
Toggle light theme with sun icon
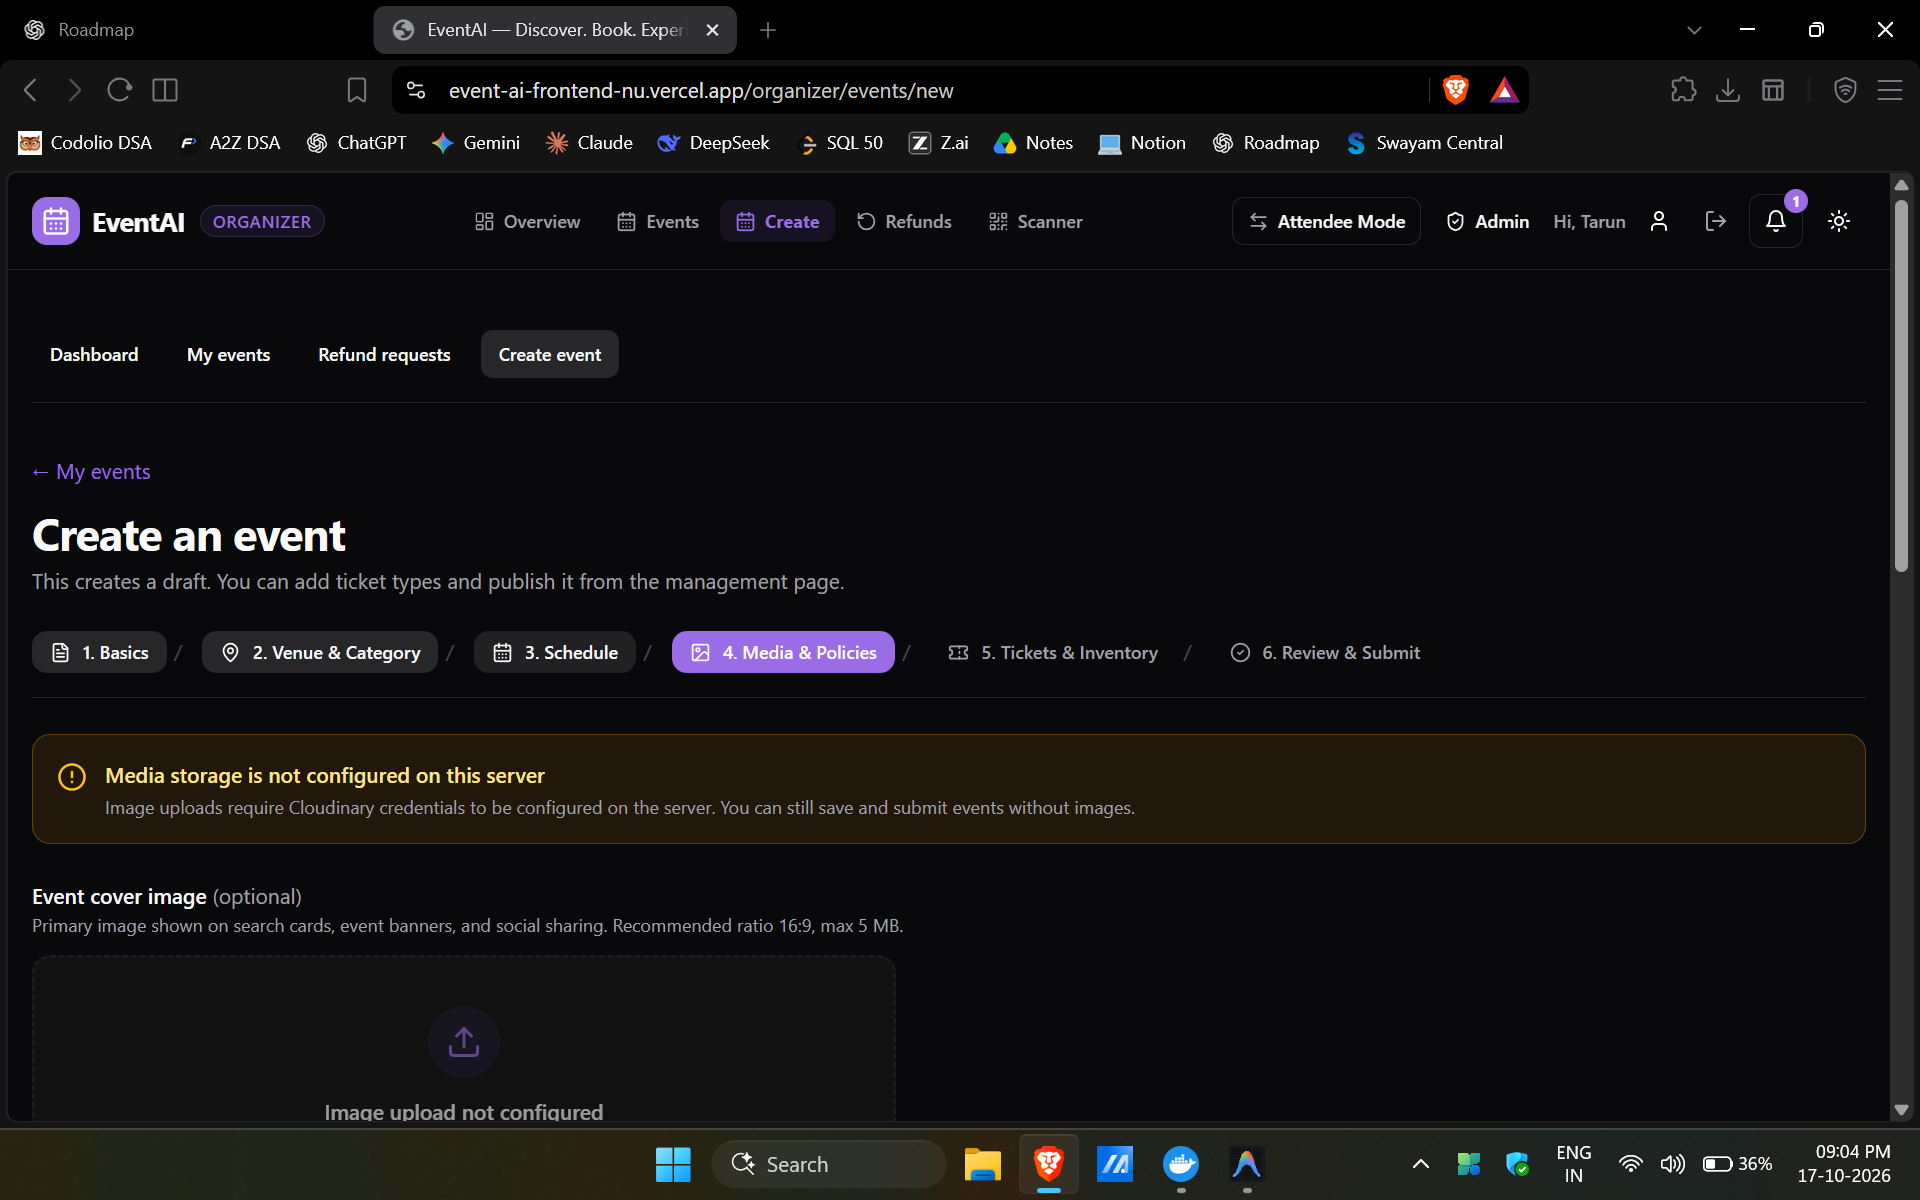coord(1838,221)
